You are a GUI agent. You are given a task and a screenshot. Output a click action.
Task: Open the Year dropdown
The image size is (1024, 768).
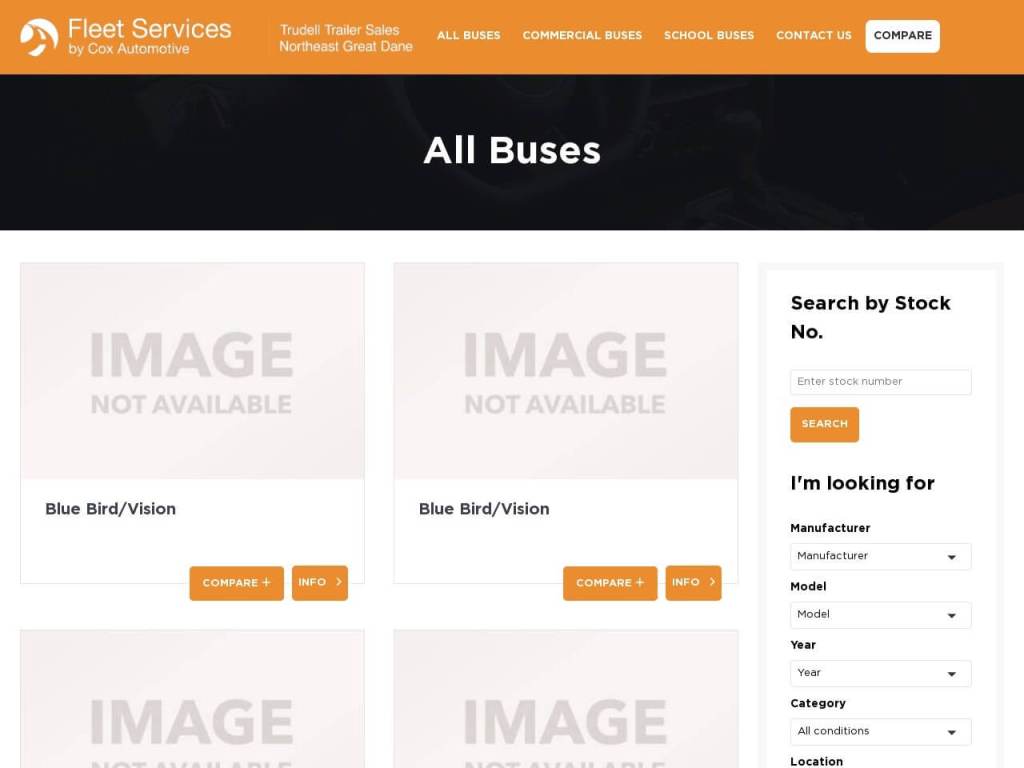click(880, 673)
